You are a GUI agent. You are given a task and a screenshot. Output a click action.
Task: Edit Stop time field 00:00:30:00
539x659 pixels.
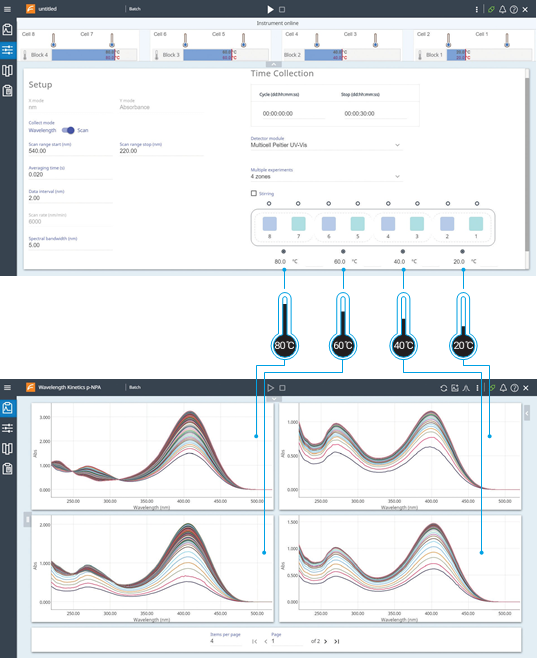coord(375,113)
